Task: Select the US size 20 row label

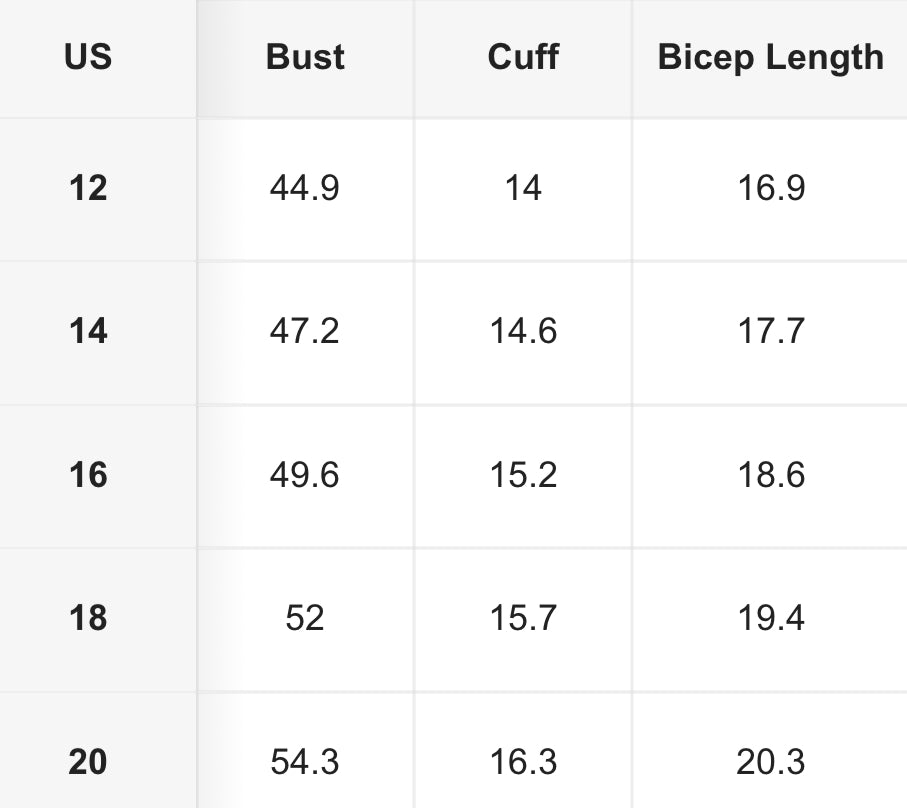Action: pos(88,762)
